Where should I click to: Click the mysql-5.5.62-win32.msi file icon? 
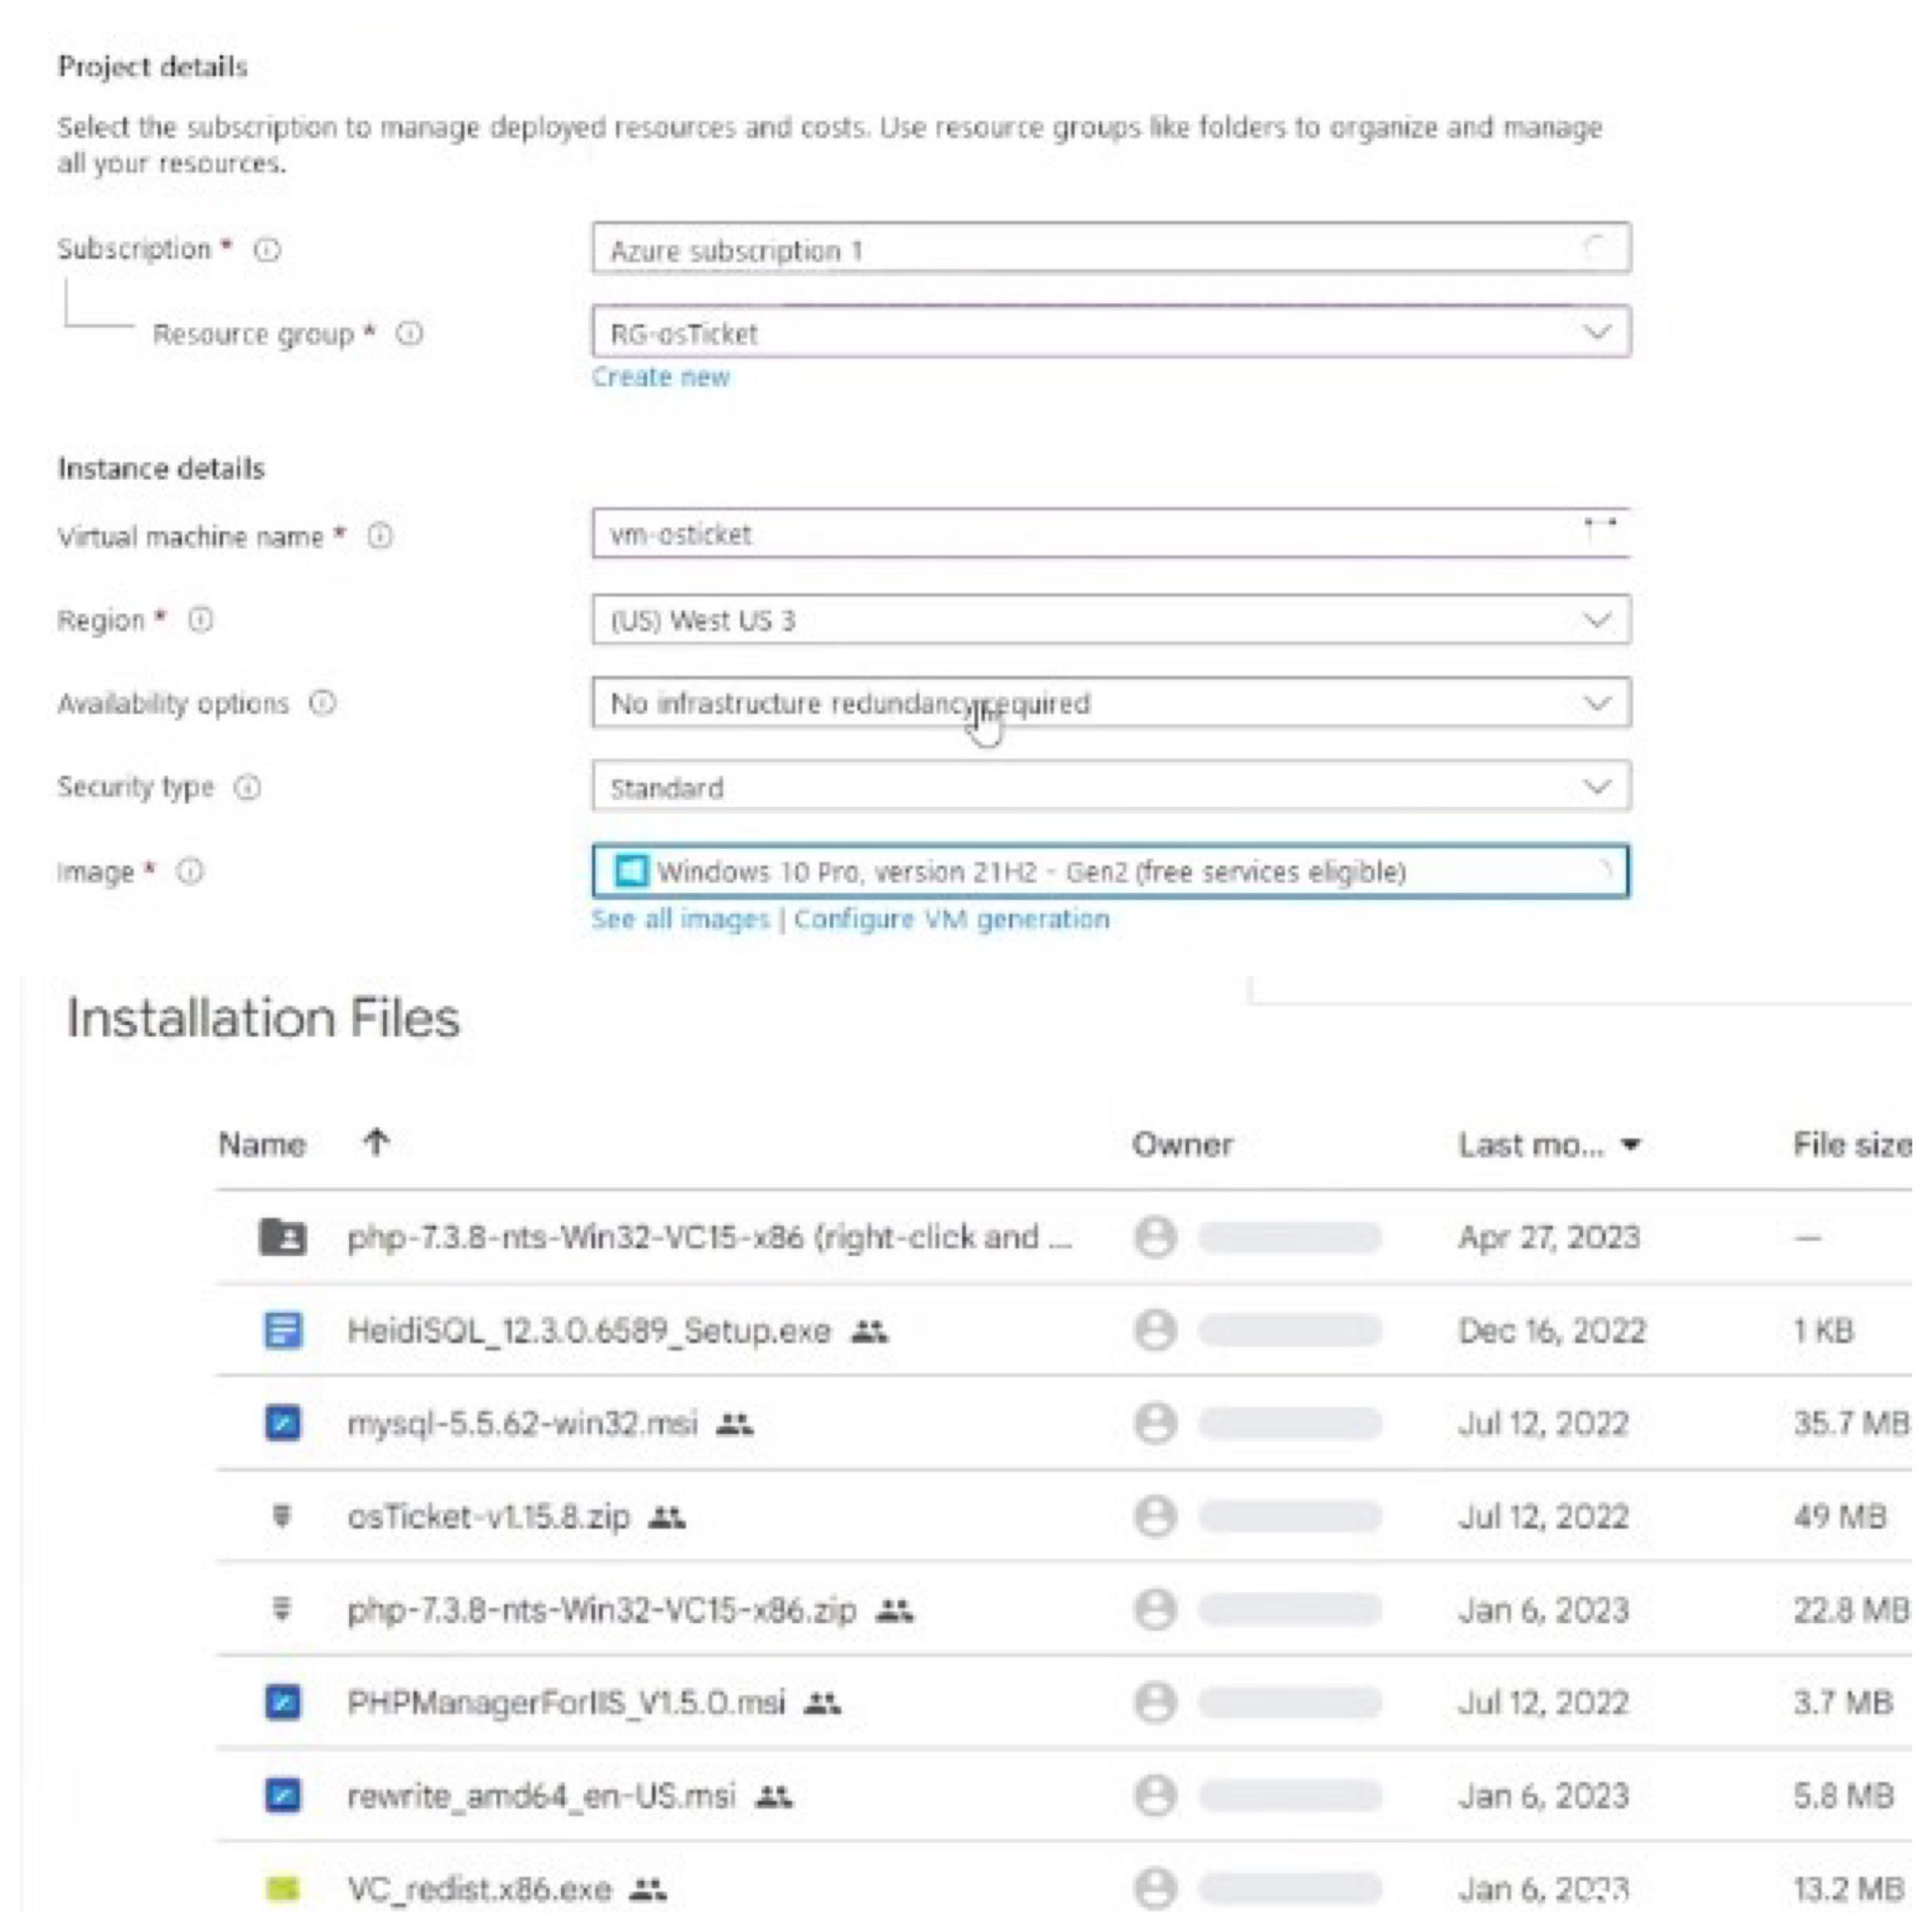click(x=283, y=1423)
